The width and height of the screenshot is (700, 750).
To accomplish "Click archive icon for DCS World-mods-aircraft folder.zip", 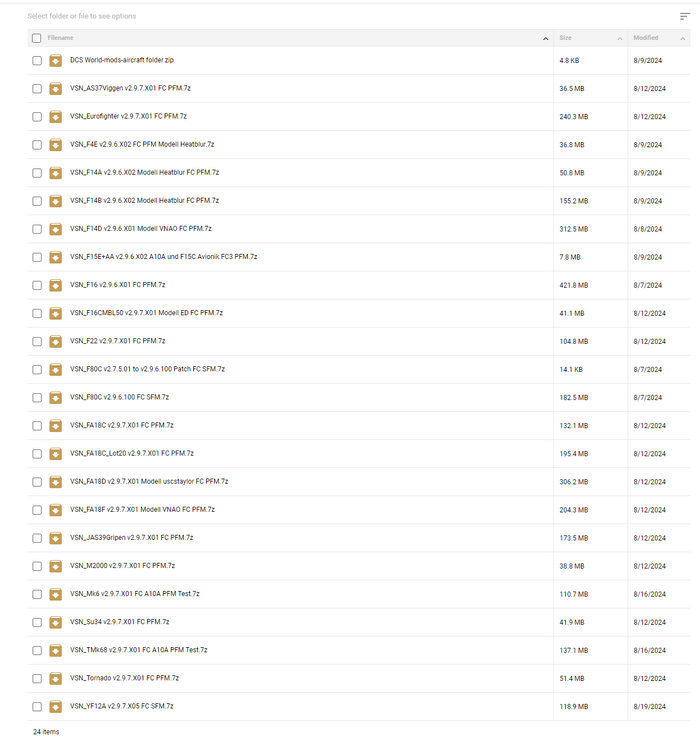I will (x=56, y=61).
